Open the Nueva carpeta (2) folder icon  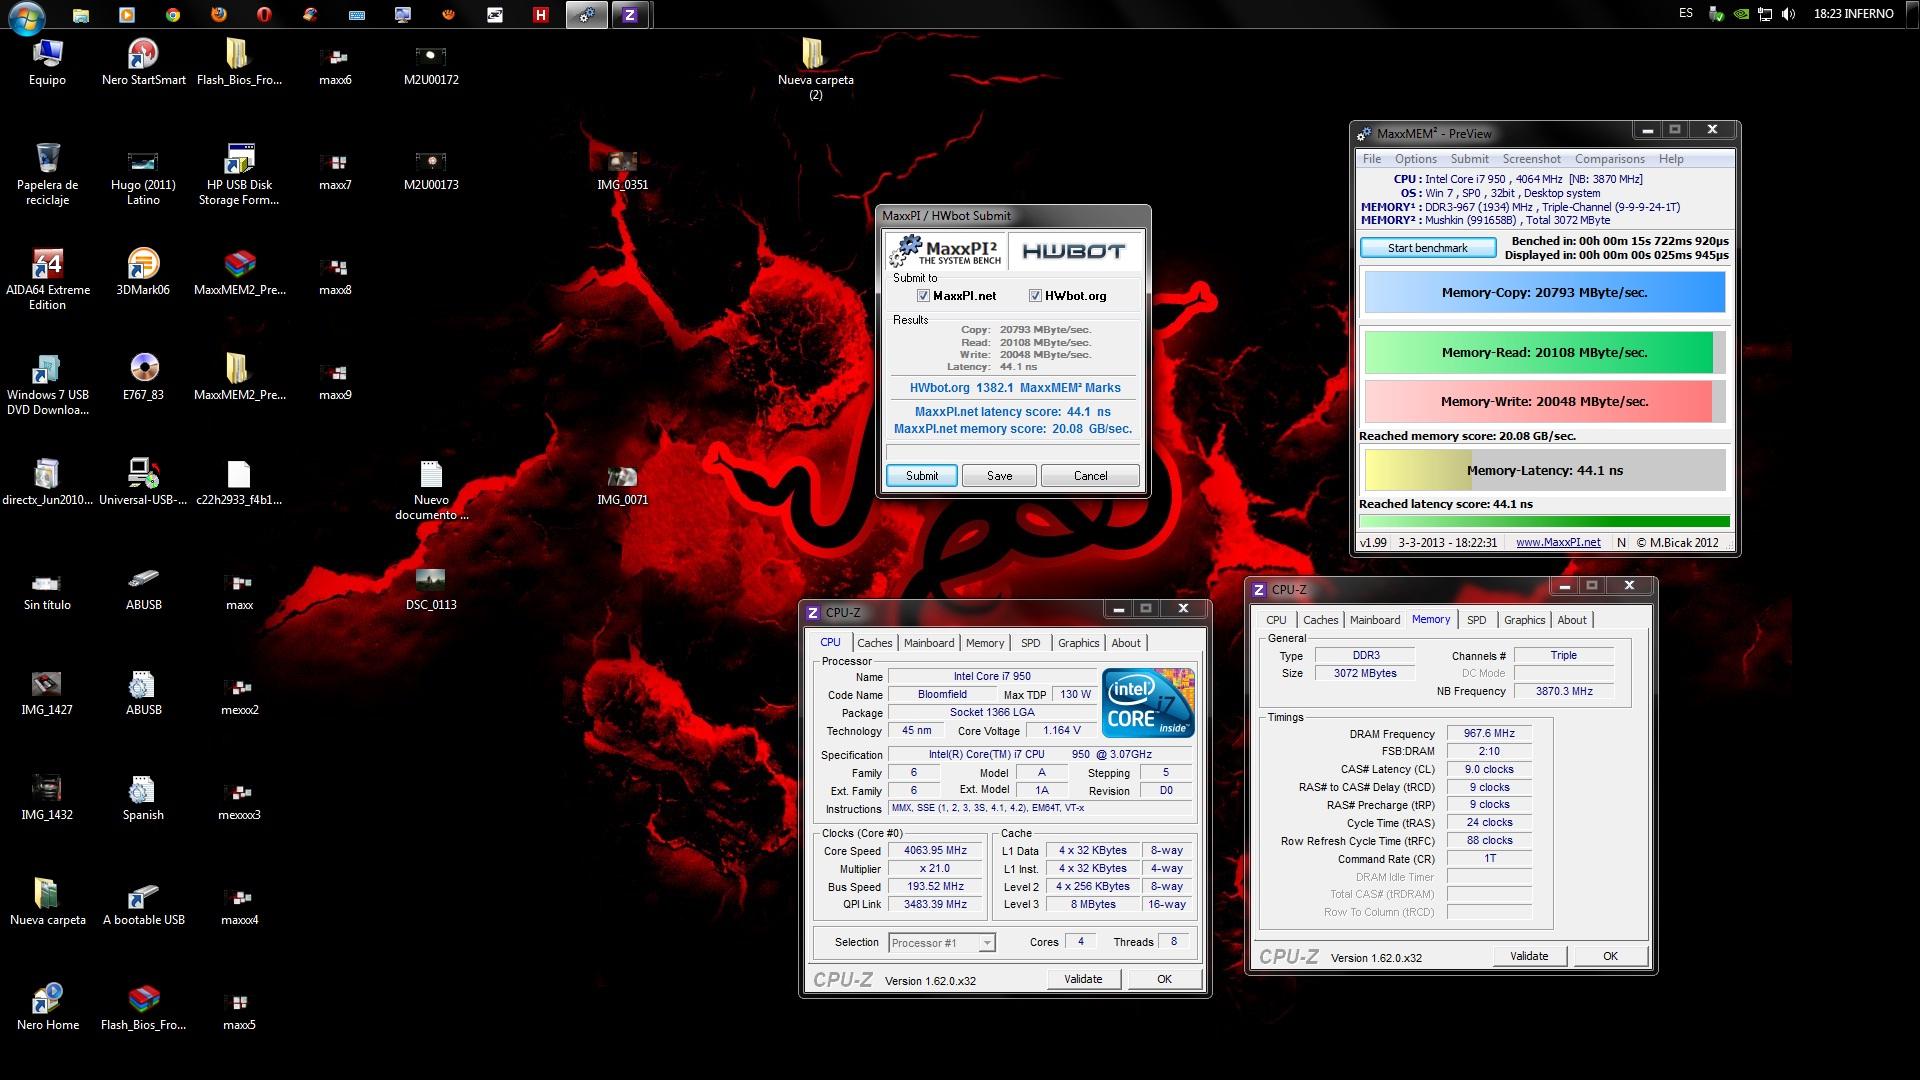click(x=815, y=69)
